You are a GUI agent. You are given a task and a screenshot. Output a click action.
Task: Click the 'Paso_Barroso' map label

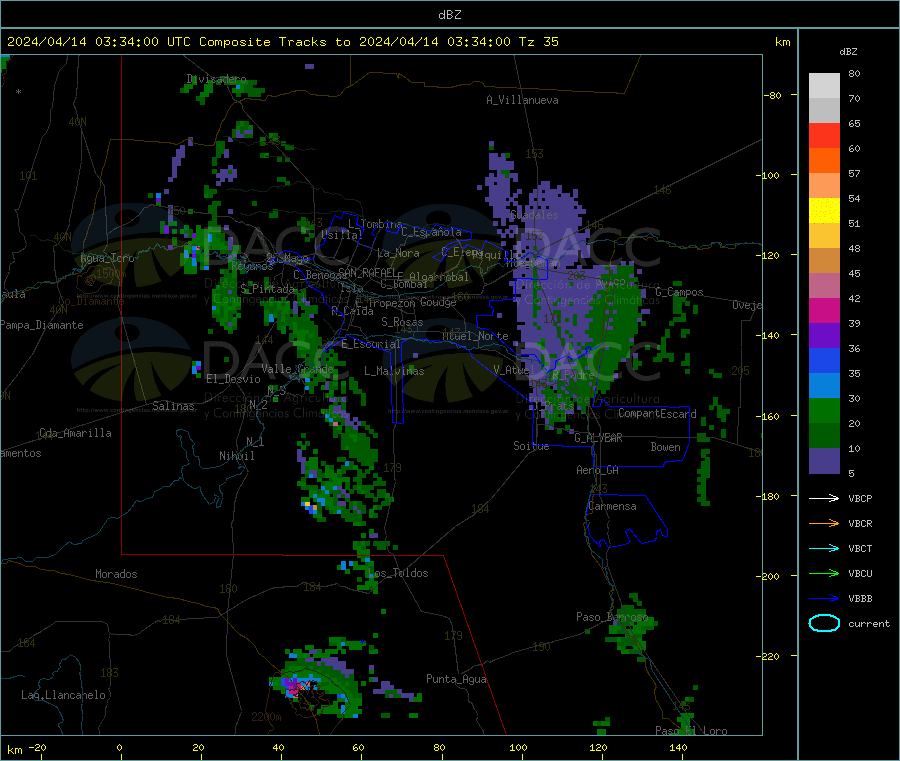(x=612, y=617)
